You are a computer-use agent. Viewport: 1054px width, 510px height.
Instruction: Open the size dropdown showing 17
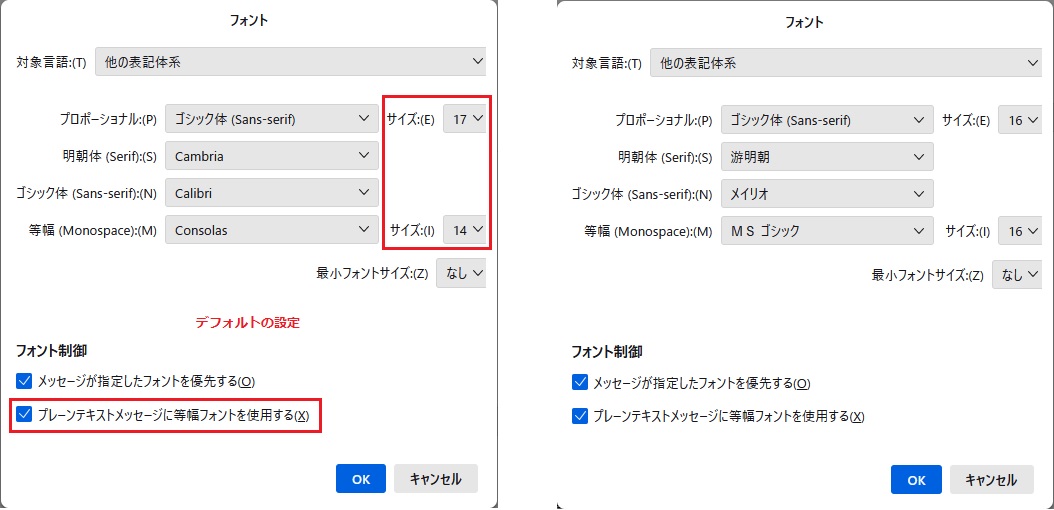[467, 119]
